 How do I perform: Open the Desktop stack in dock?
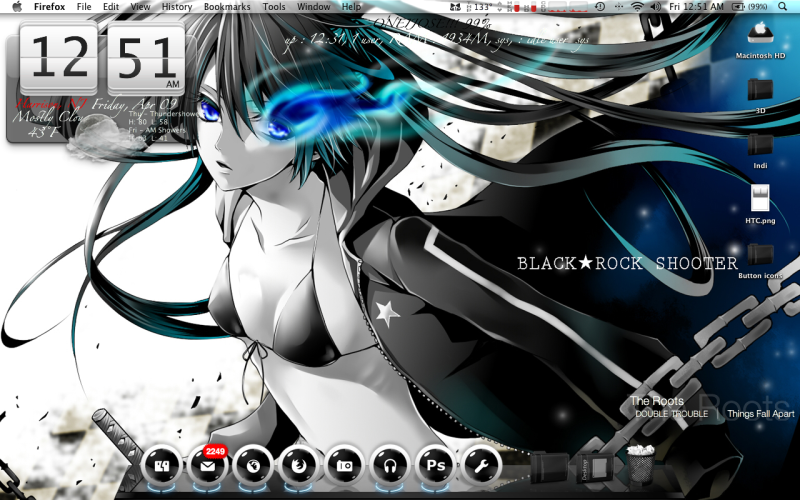[x=593, y=467]
